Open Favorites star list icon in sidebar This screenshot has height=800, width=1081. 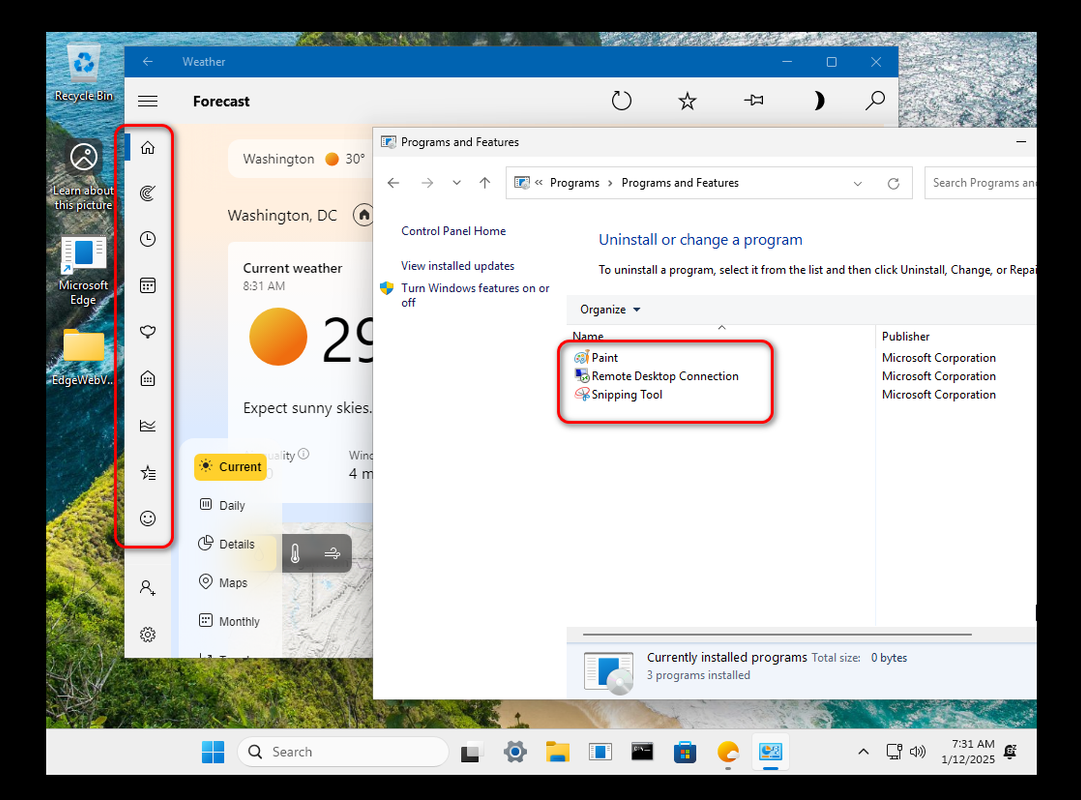[x=148, y=472]
